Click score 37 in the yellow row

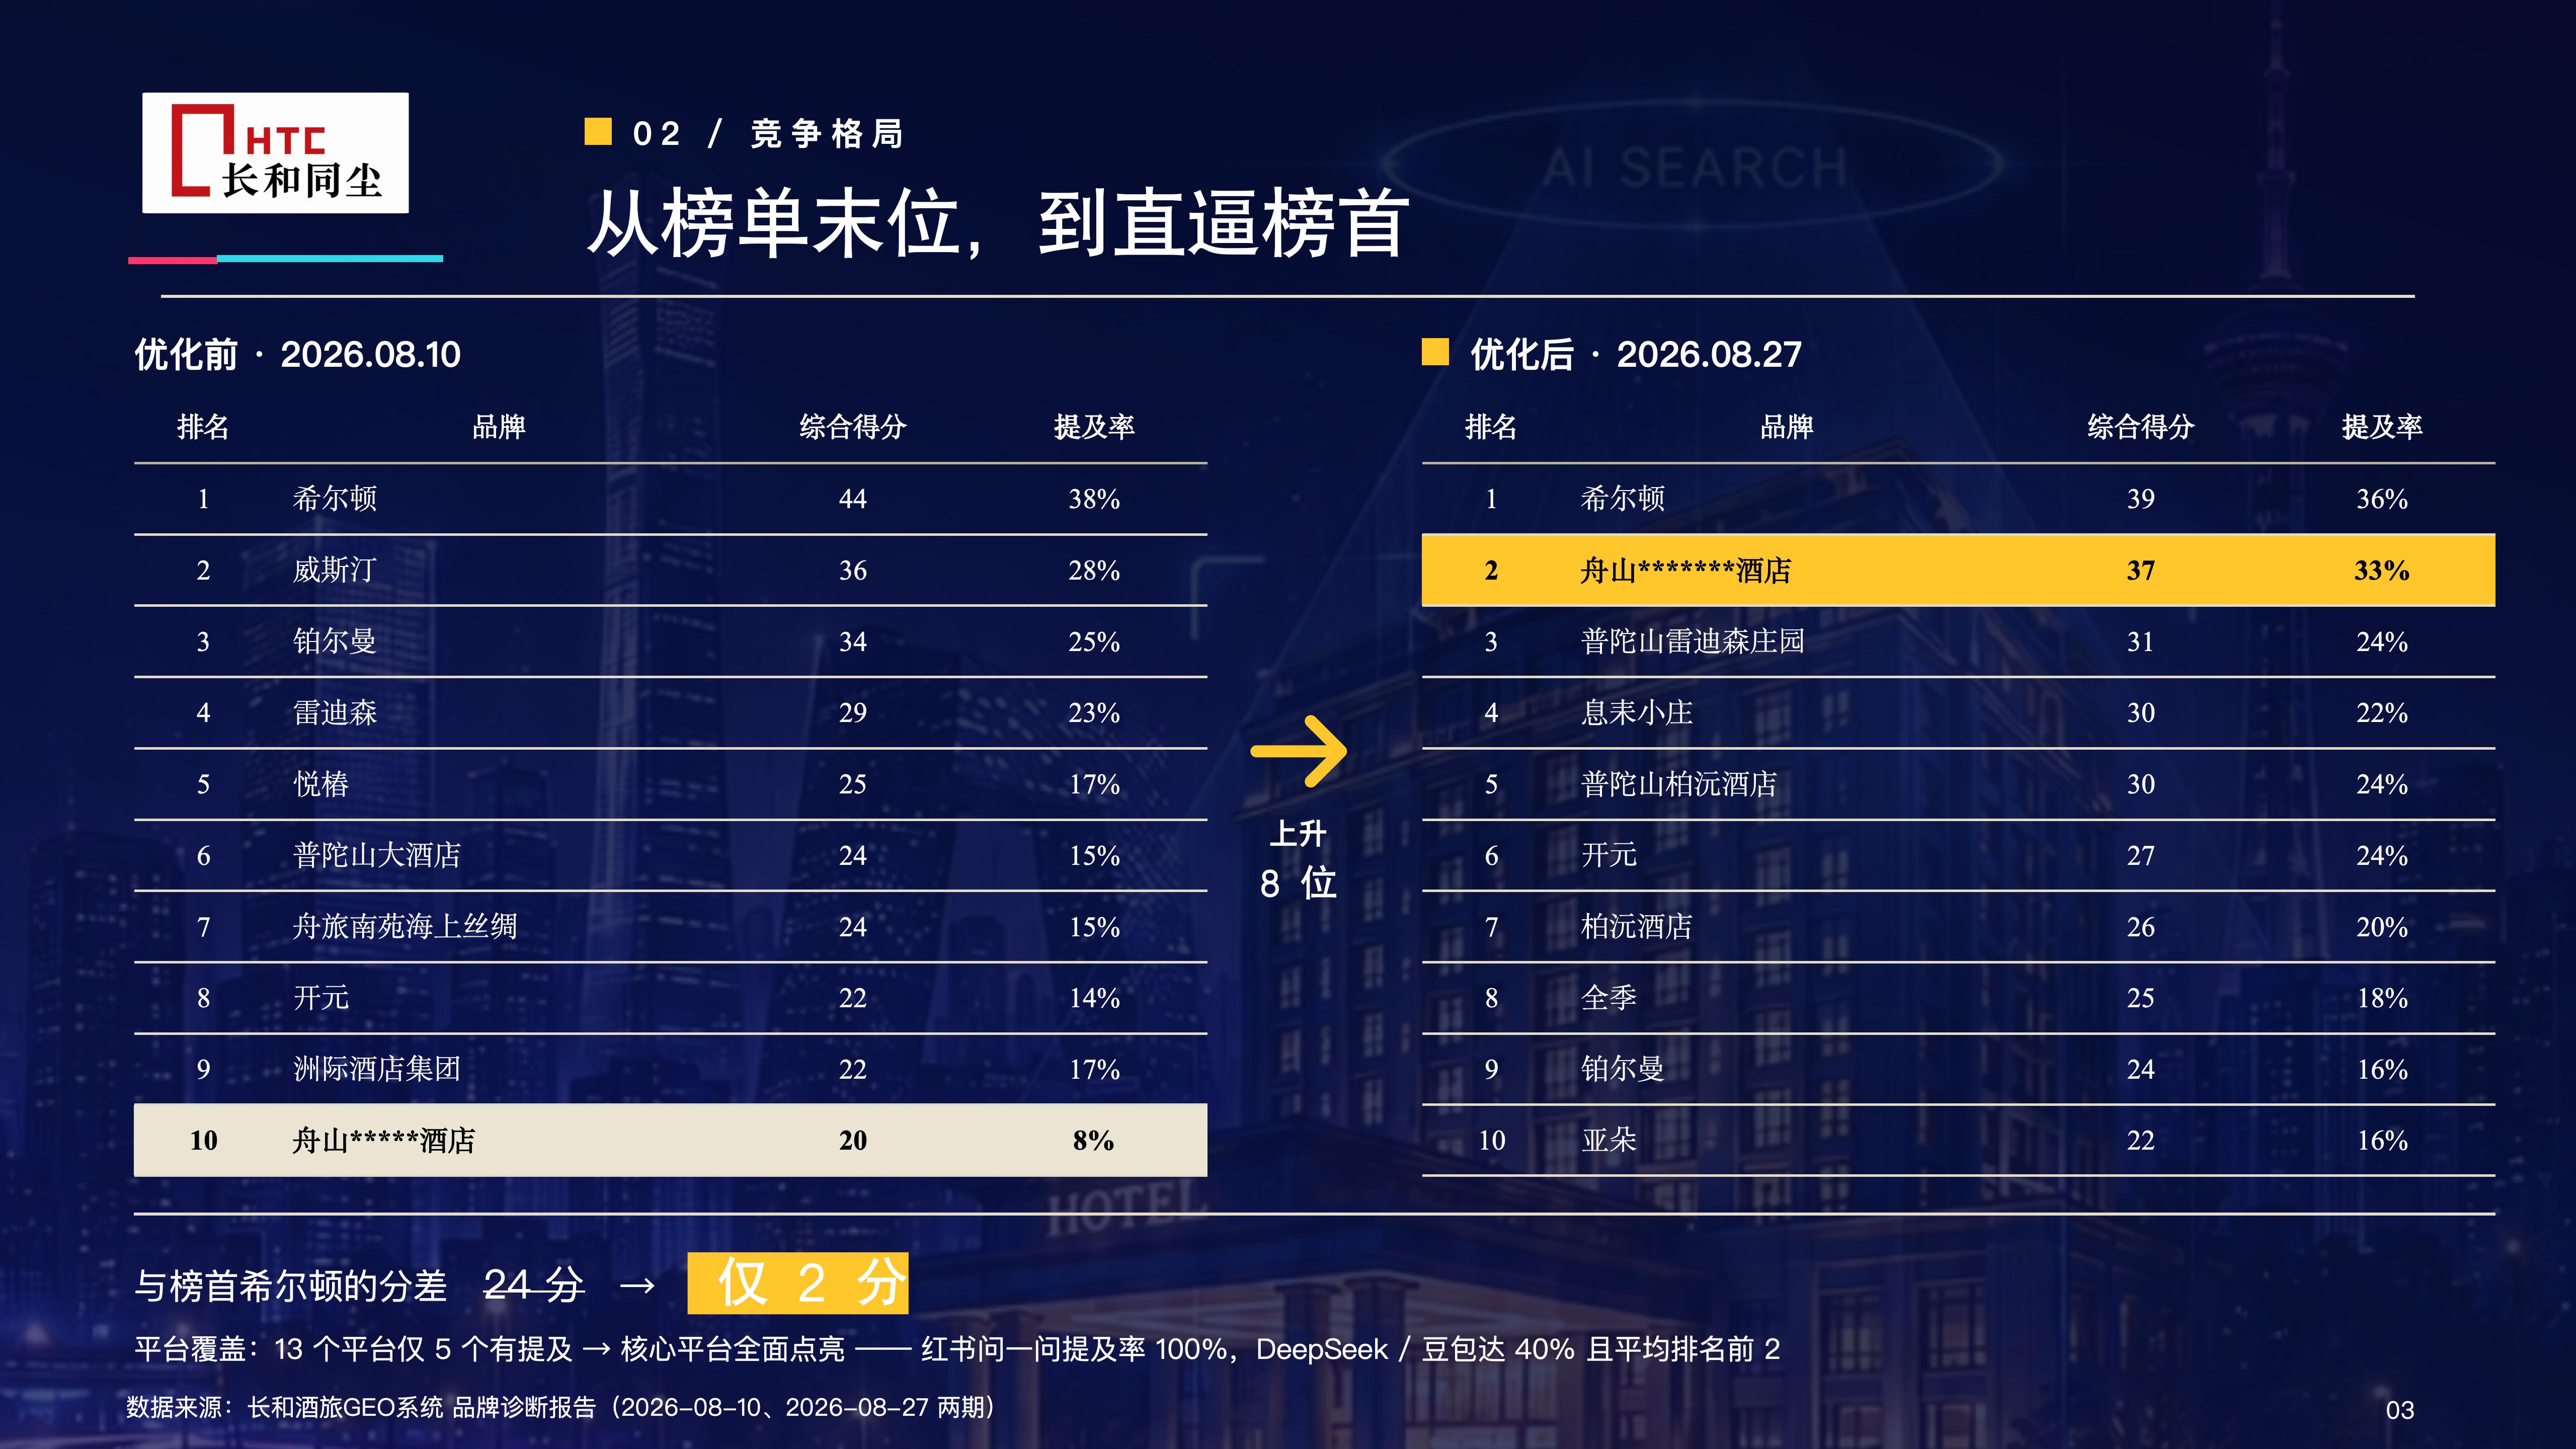pos(2141,571)
